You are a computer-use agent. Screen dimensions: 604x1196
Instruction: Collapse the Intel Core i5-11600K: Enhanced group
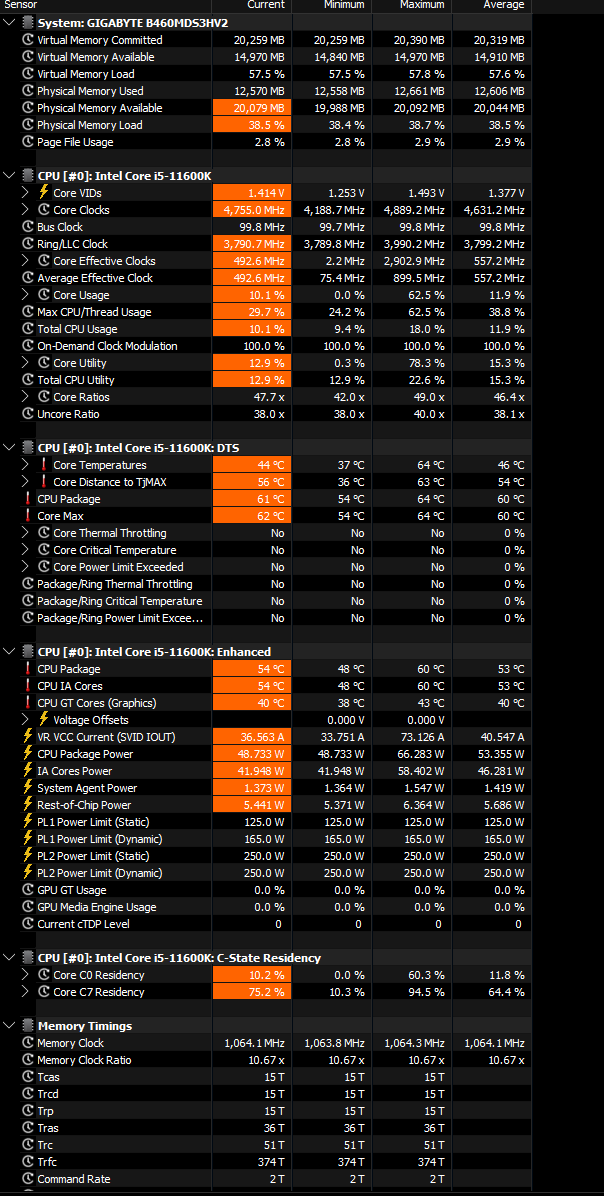click(9, 651)
